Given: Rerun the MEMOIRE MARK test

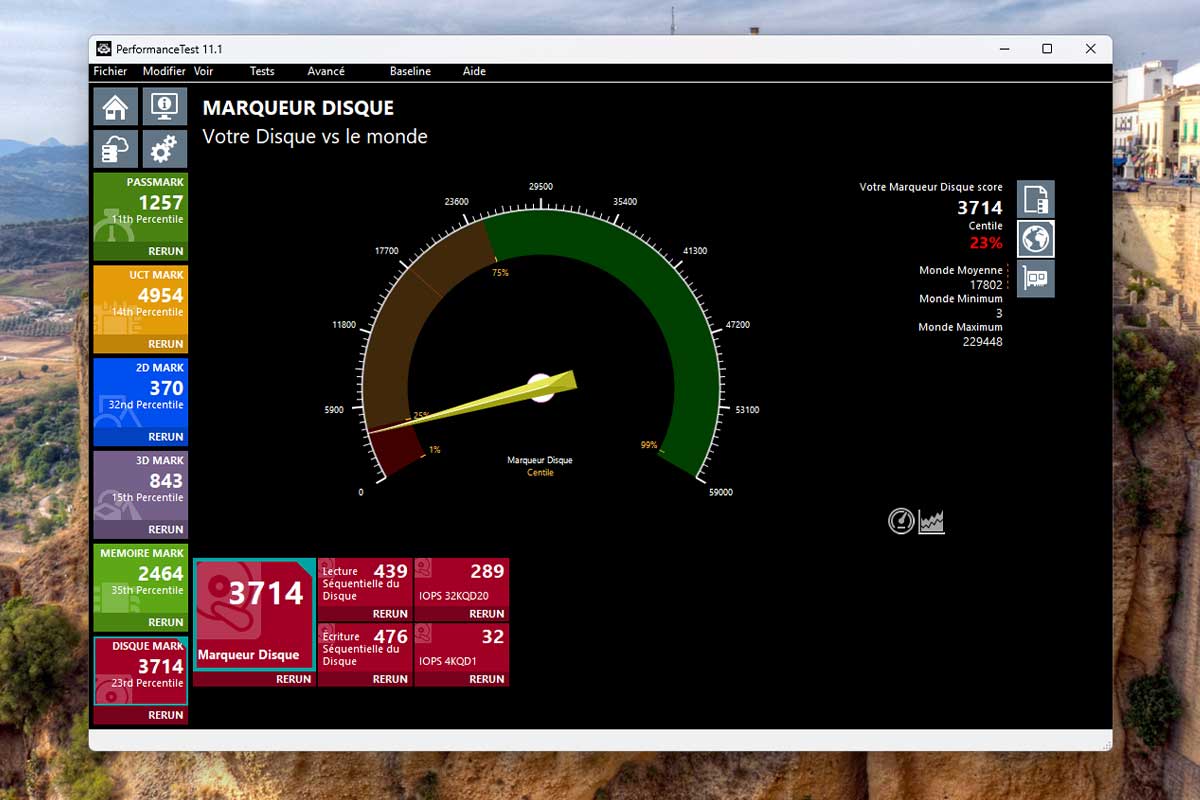Looking at the screenshot, I should point(166,622).
